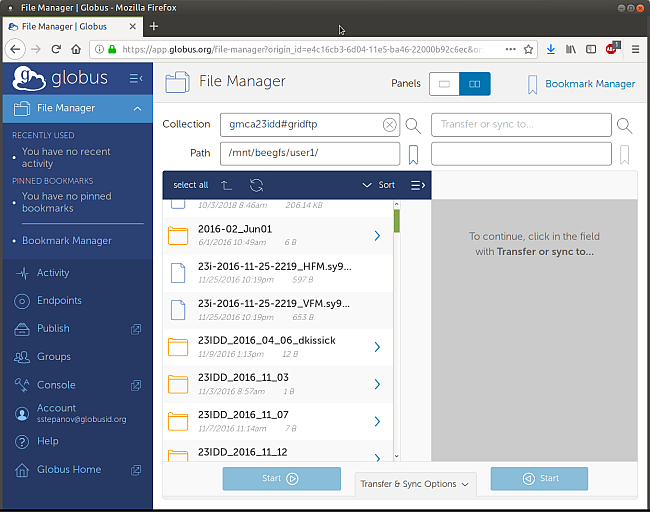Viewport: 650px width, 512px height.
Task: Click the right Start transfer button
Action: [539, 479]
